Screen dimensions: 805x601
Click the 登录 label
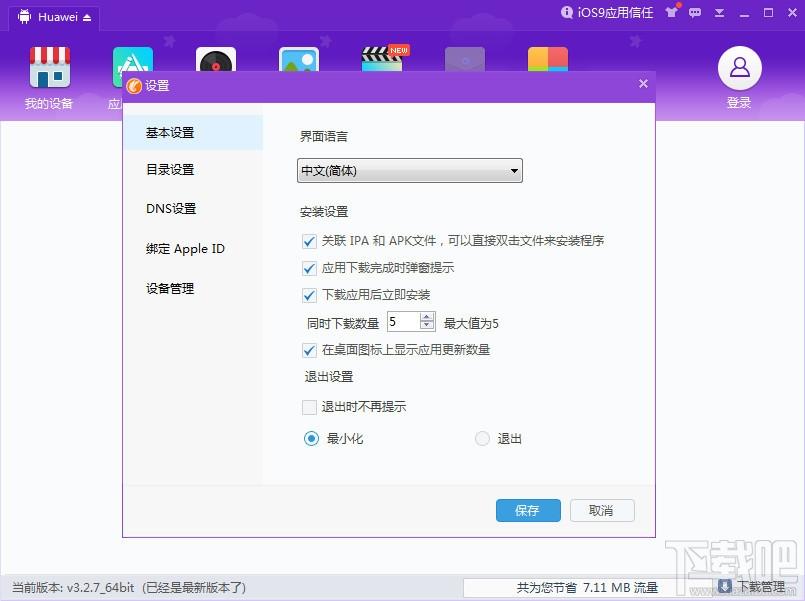(739, 103)
